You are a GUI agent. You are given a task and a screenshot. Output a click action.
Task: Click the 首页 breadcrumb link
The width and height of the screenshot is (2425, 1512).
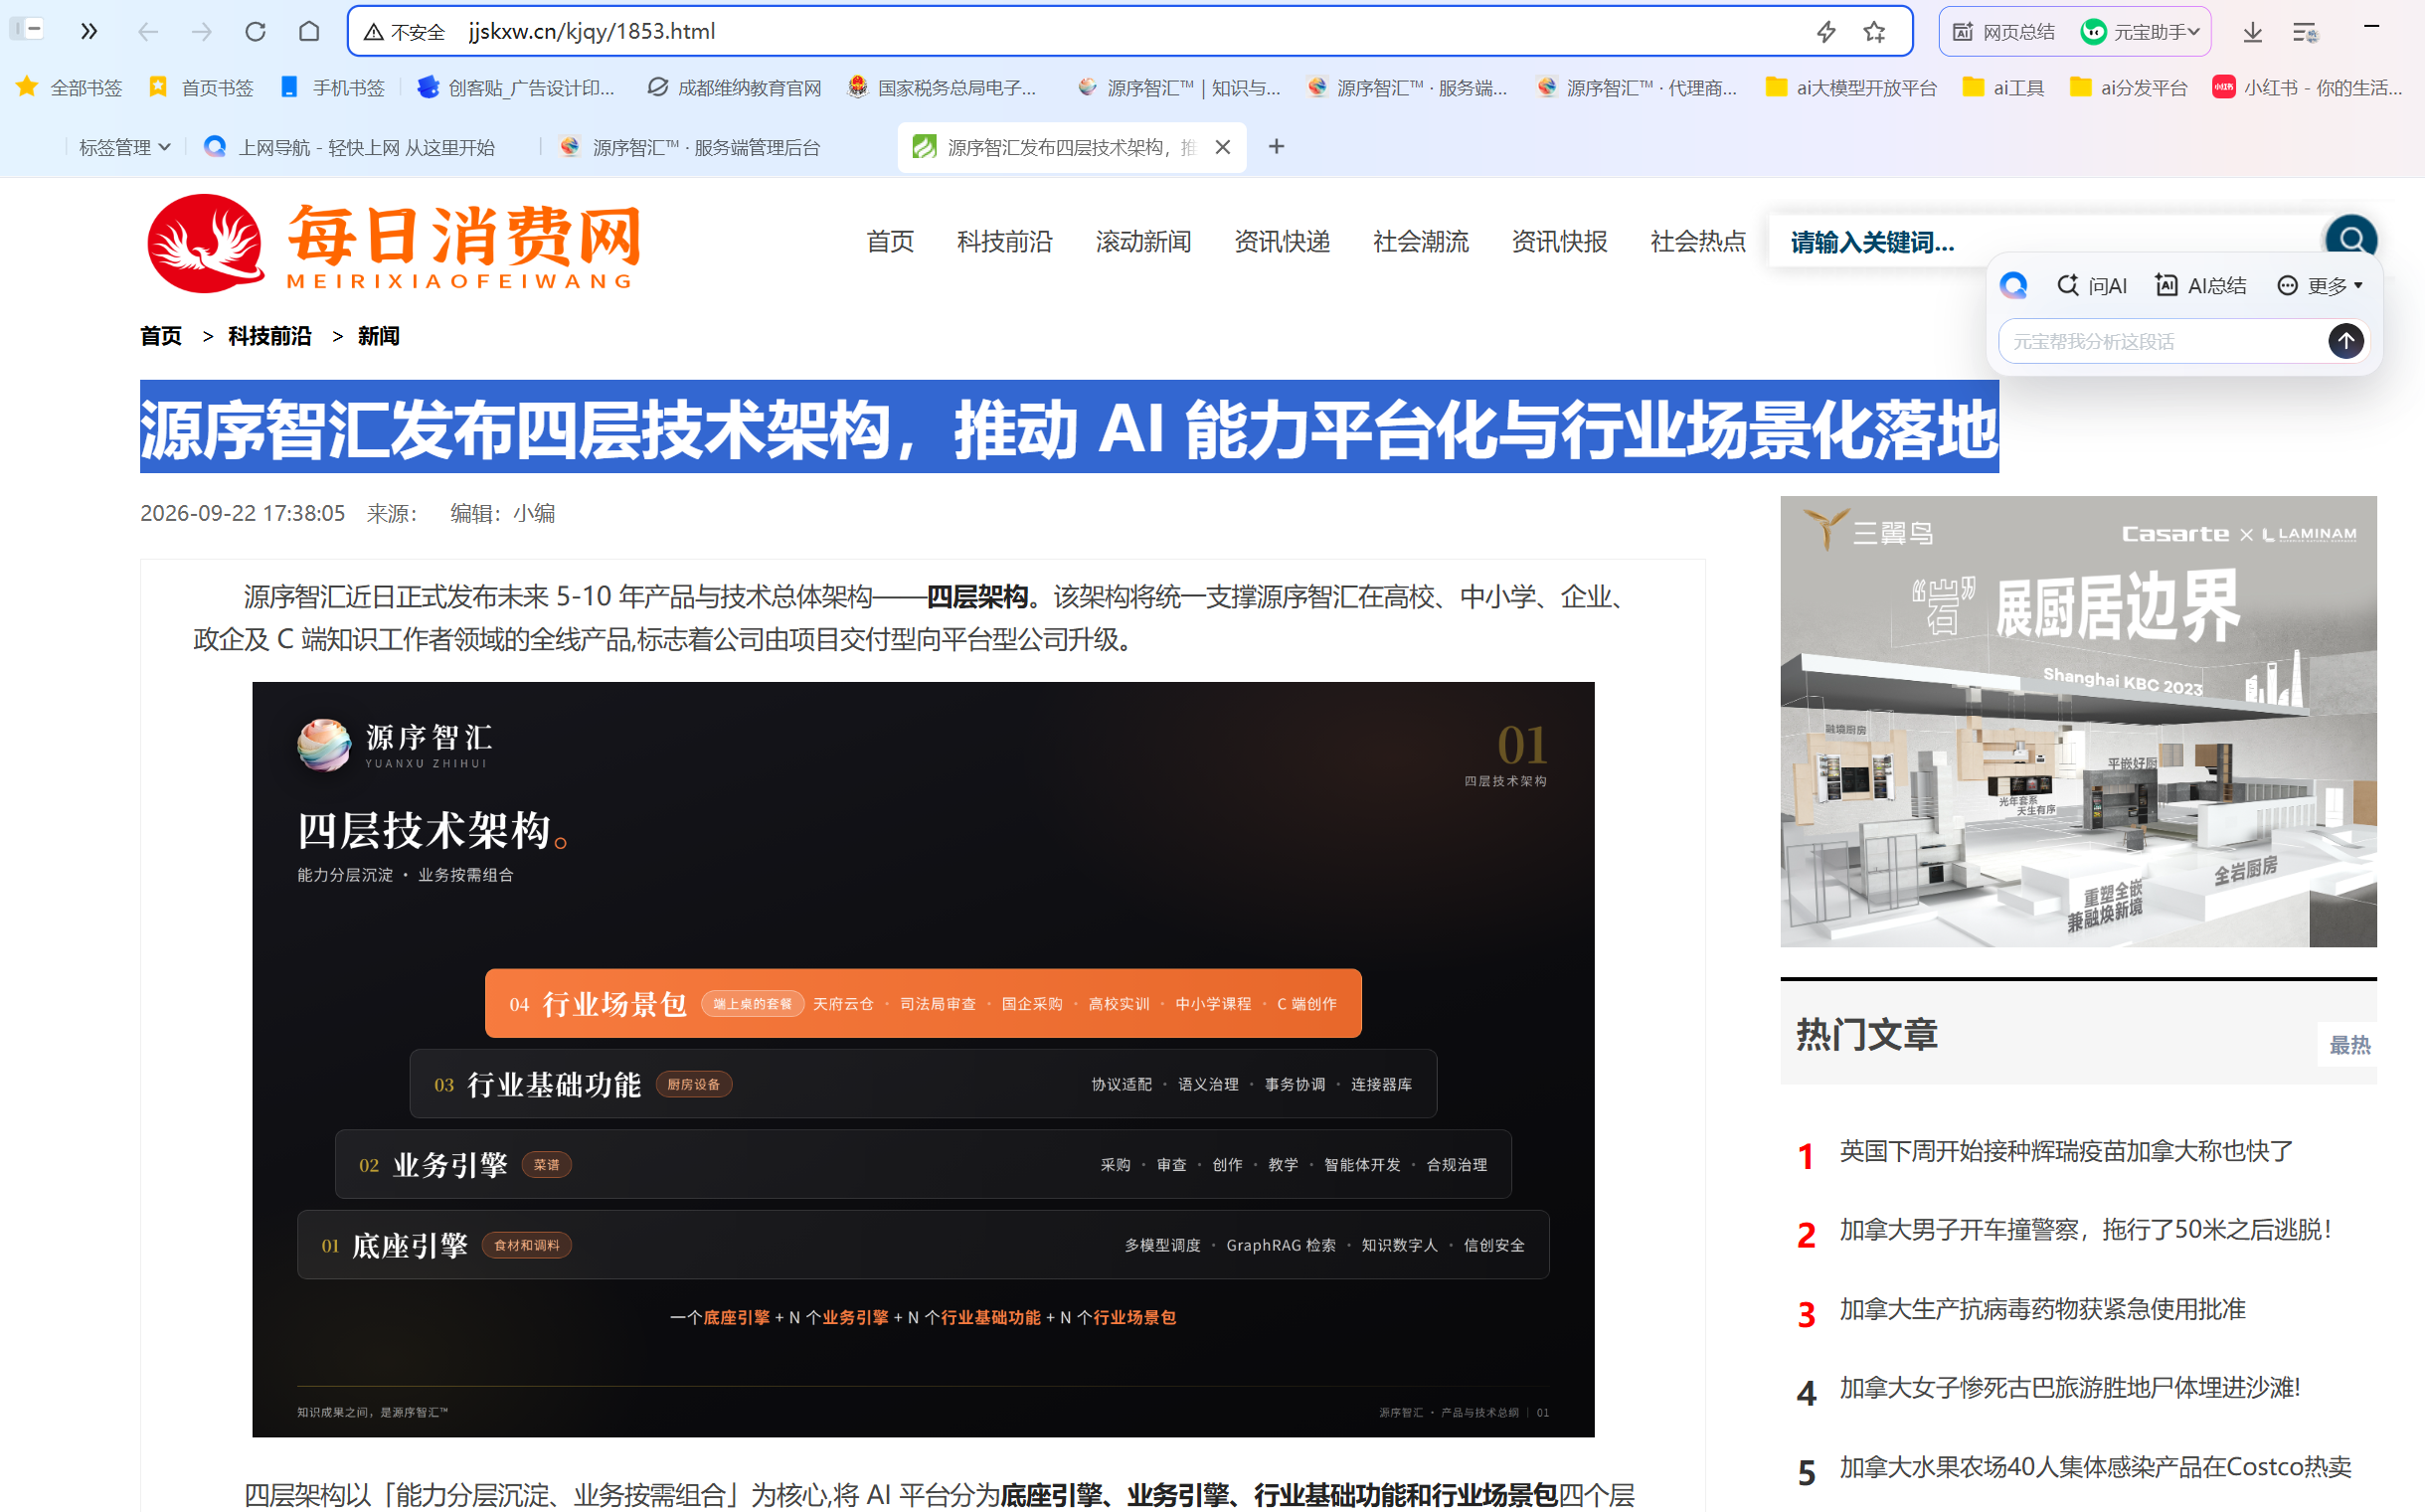point(160,336)
